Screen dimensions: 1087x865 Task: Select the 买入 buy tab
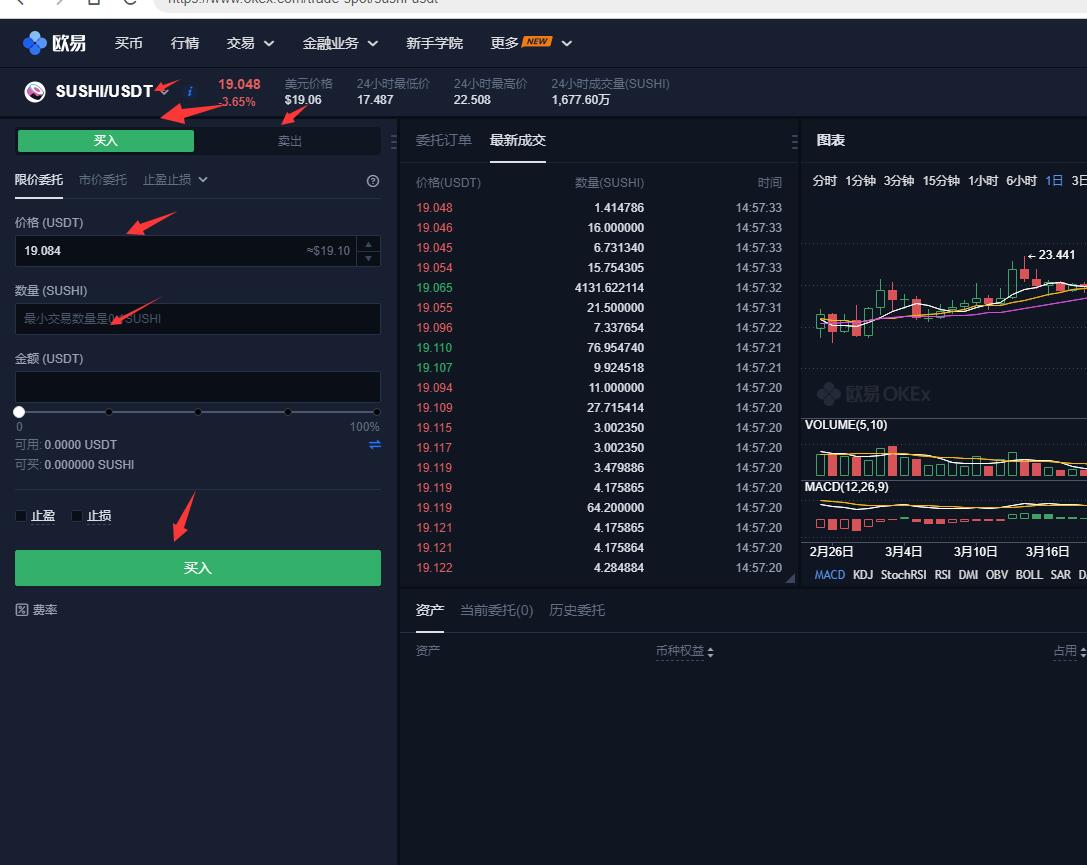(105, 141)
